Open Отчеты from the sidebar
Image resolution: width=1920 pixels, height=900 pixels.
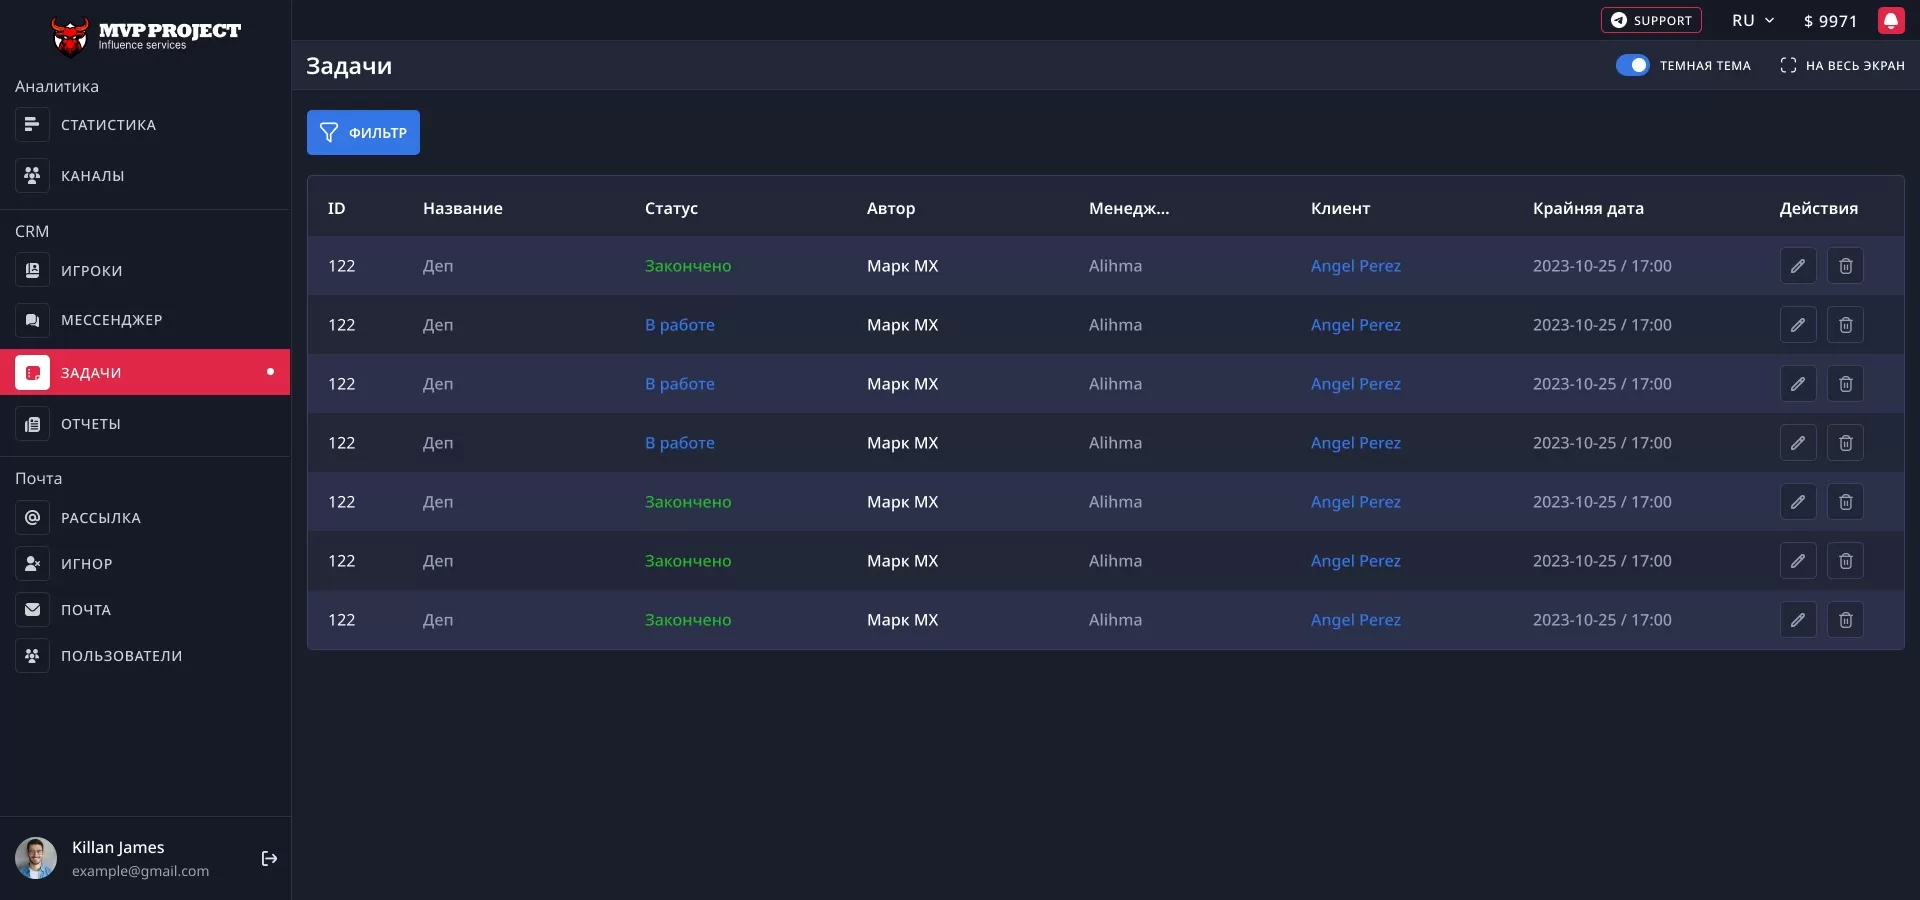point(92,424)
